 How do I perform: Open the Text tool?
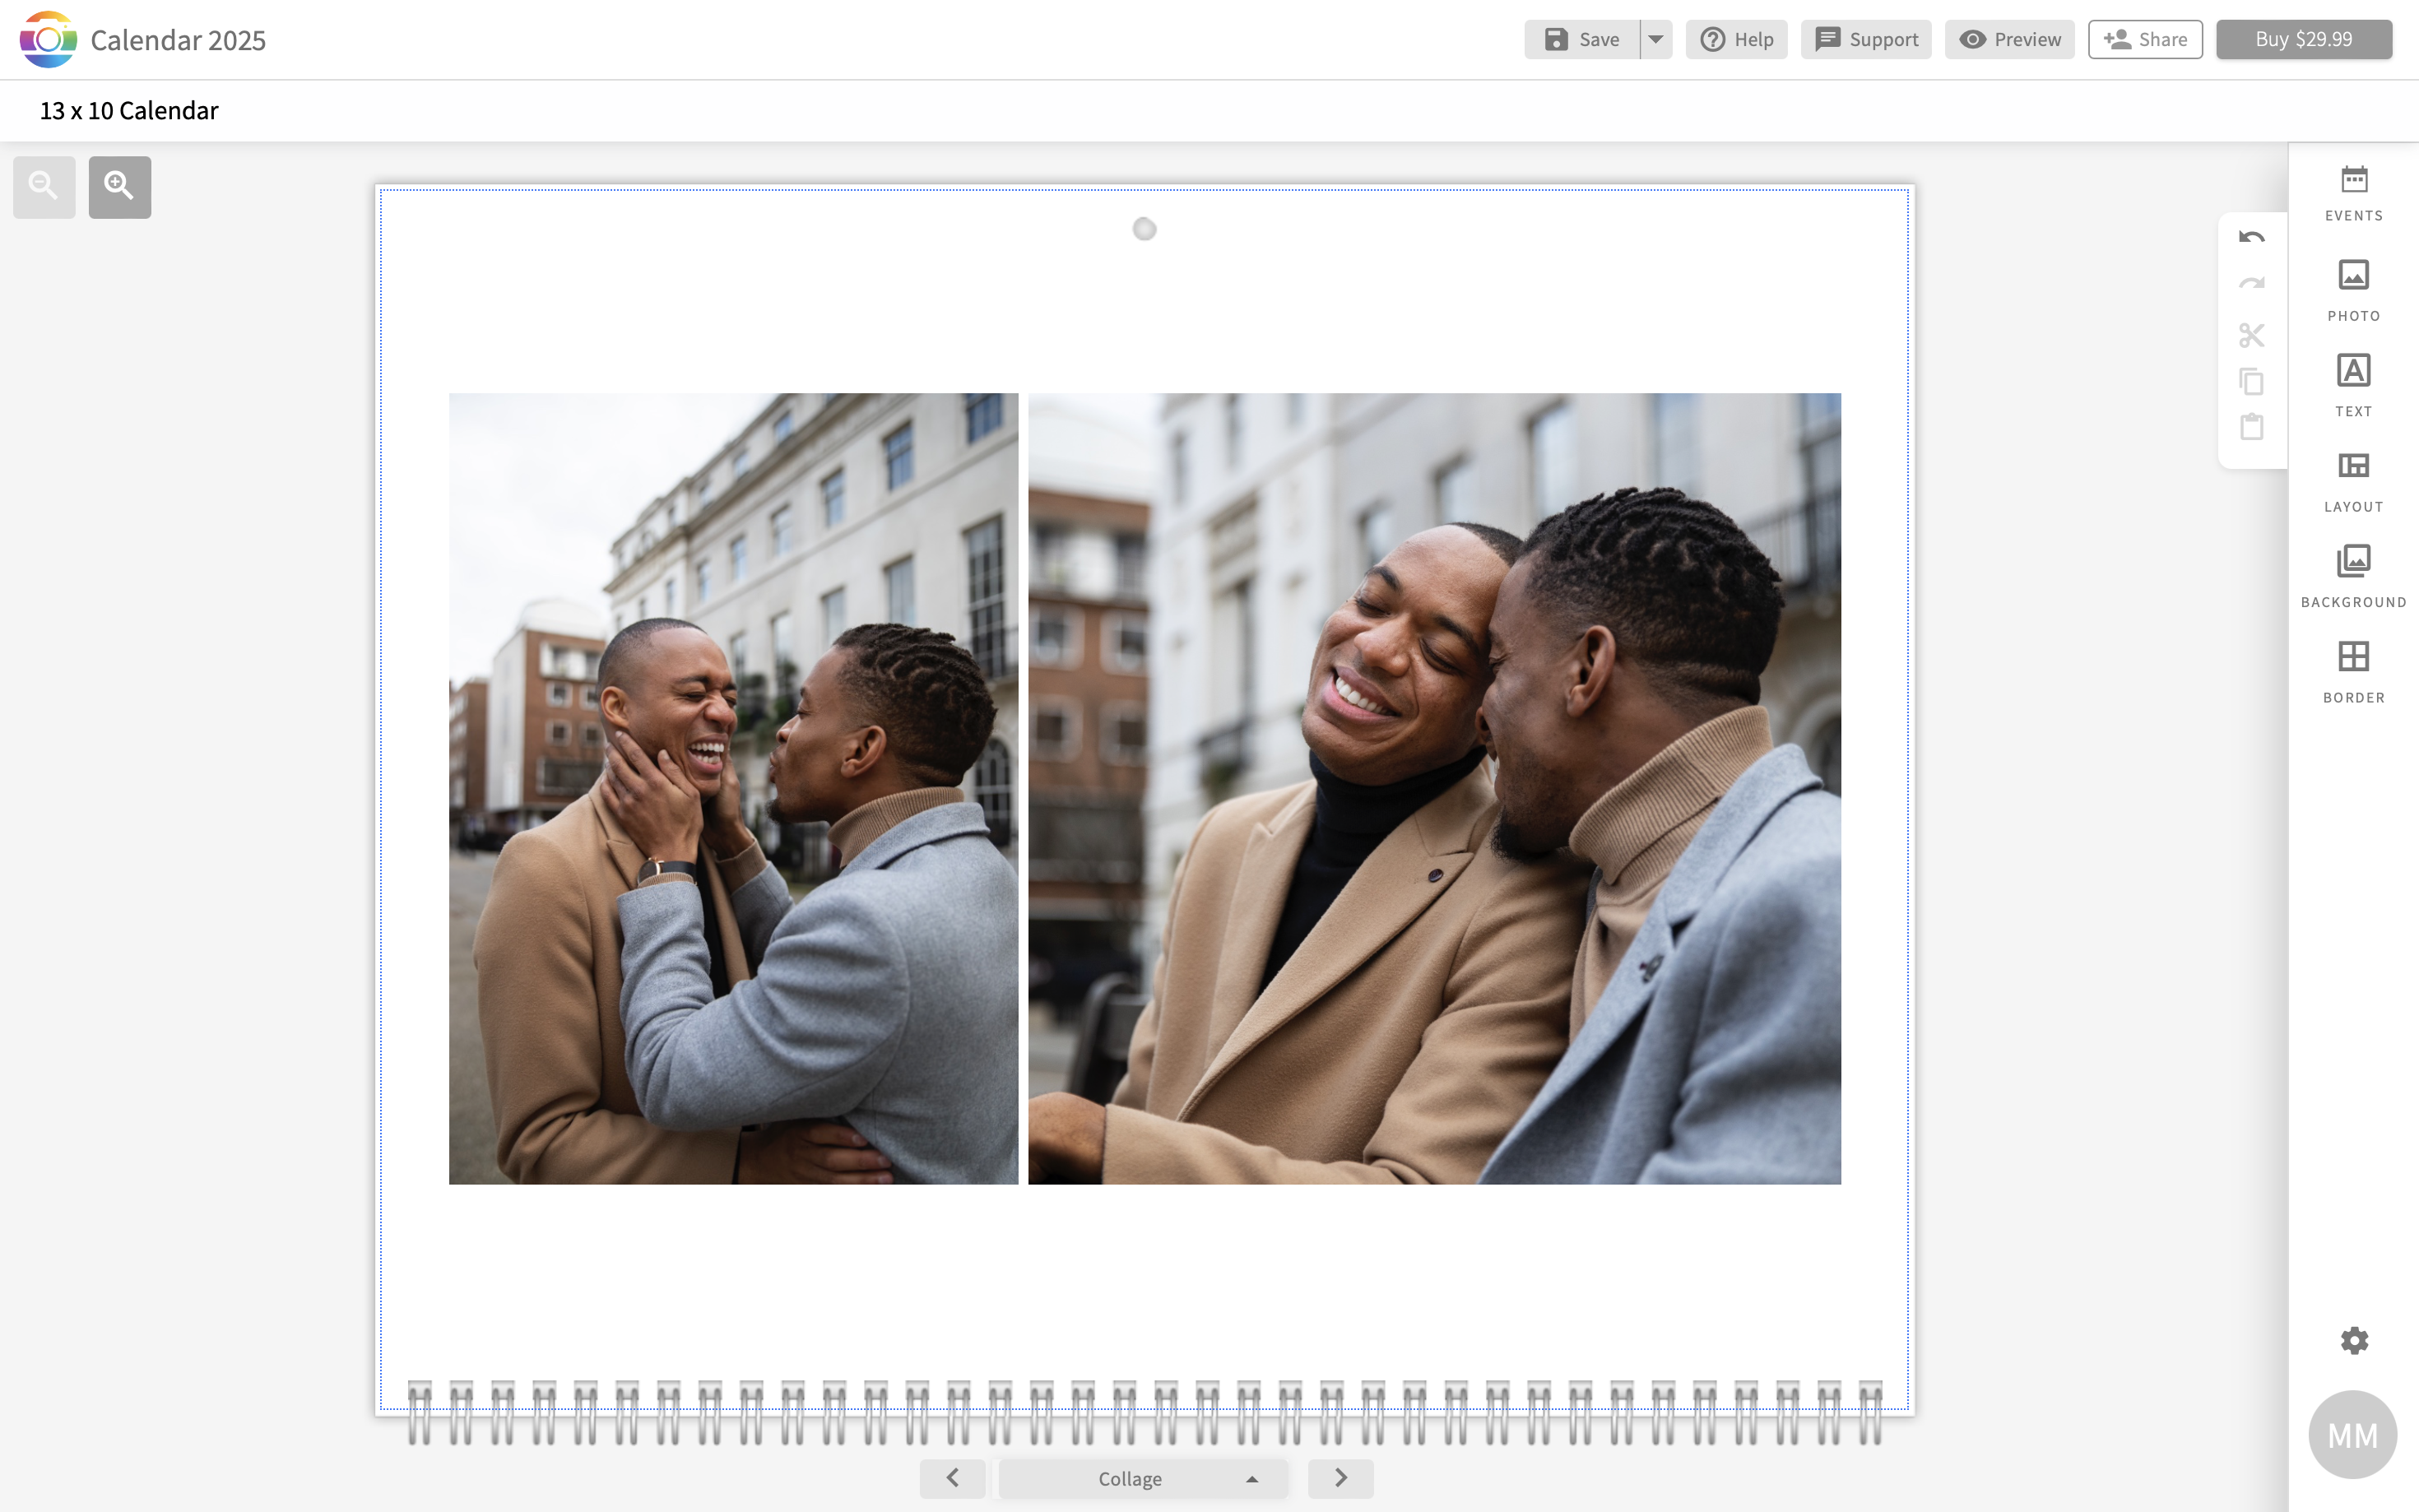click(2353, 386)
